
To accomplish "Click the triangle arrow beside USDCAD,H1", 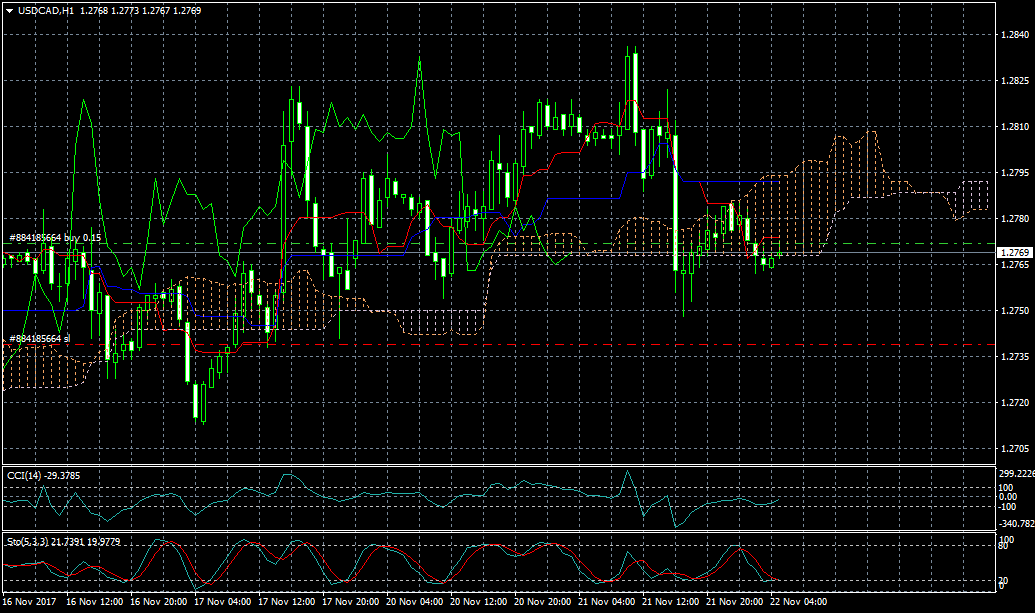I will tap(9, 10).
